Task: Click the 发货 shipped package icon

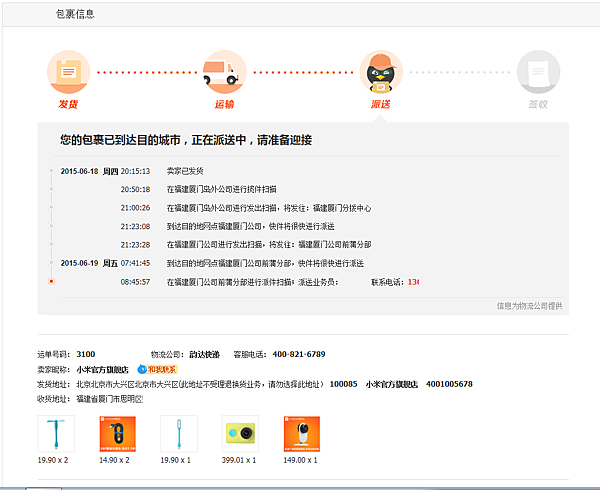Action: [x=68, y=72]
